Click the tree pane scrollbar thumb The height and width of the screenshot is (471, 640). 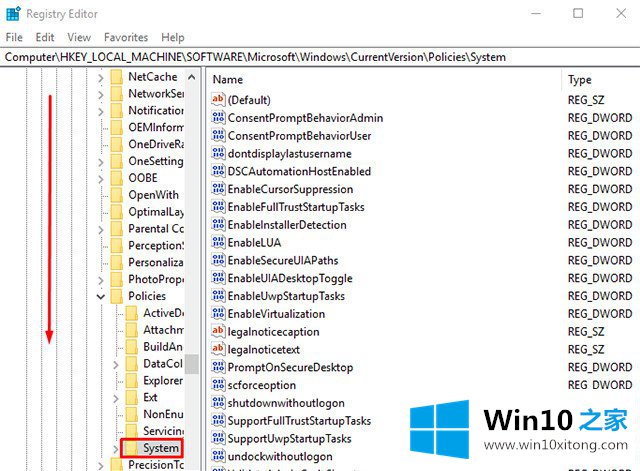tap(191, 364)
